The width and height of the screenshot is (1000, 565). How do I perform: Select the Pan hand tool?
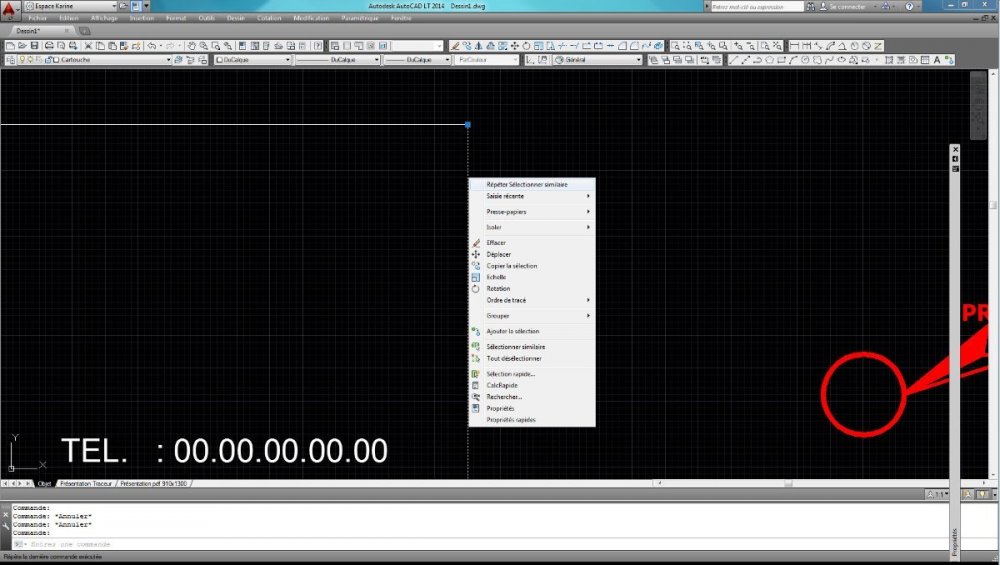coord(191,46)
